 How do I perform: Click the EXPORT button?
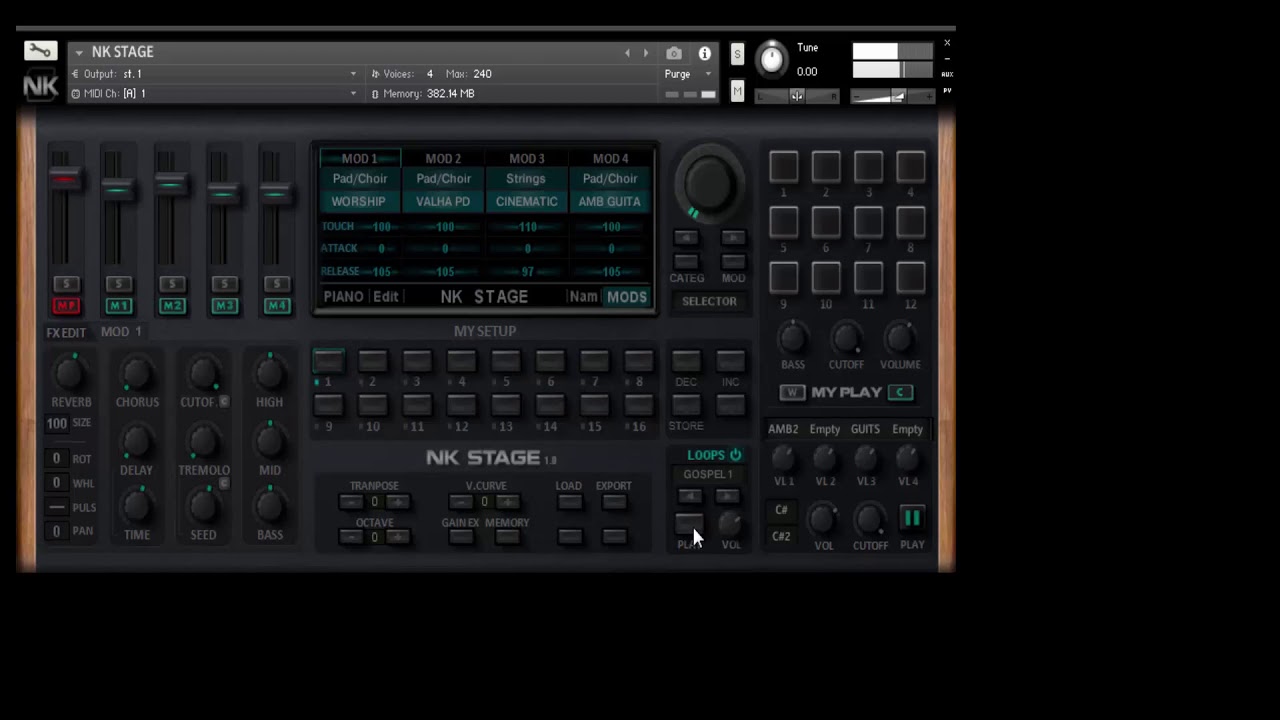(x=614, y=502)
